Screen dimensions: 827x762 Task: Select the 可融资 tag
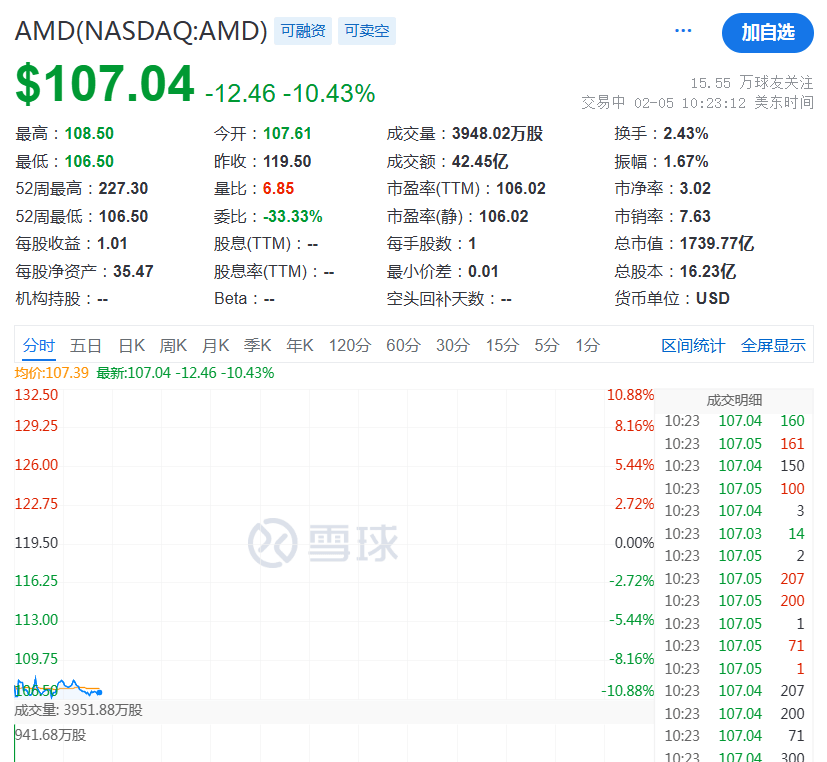click(x=304, y=30)
